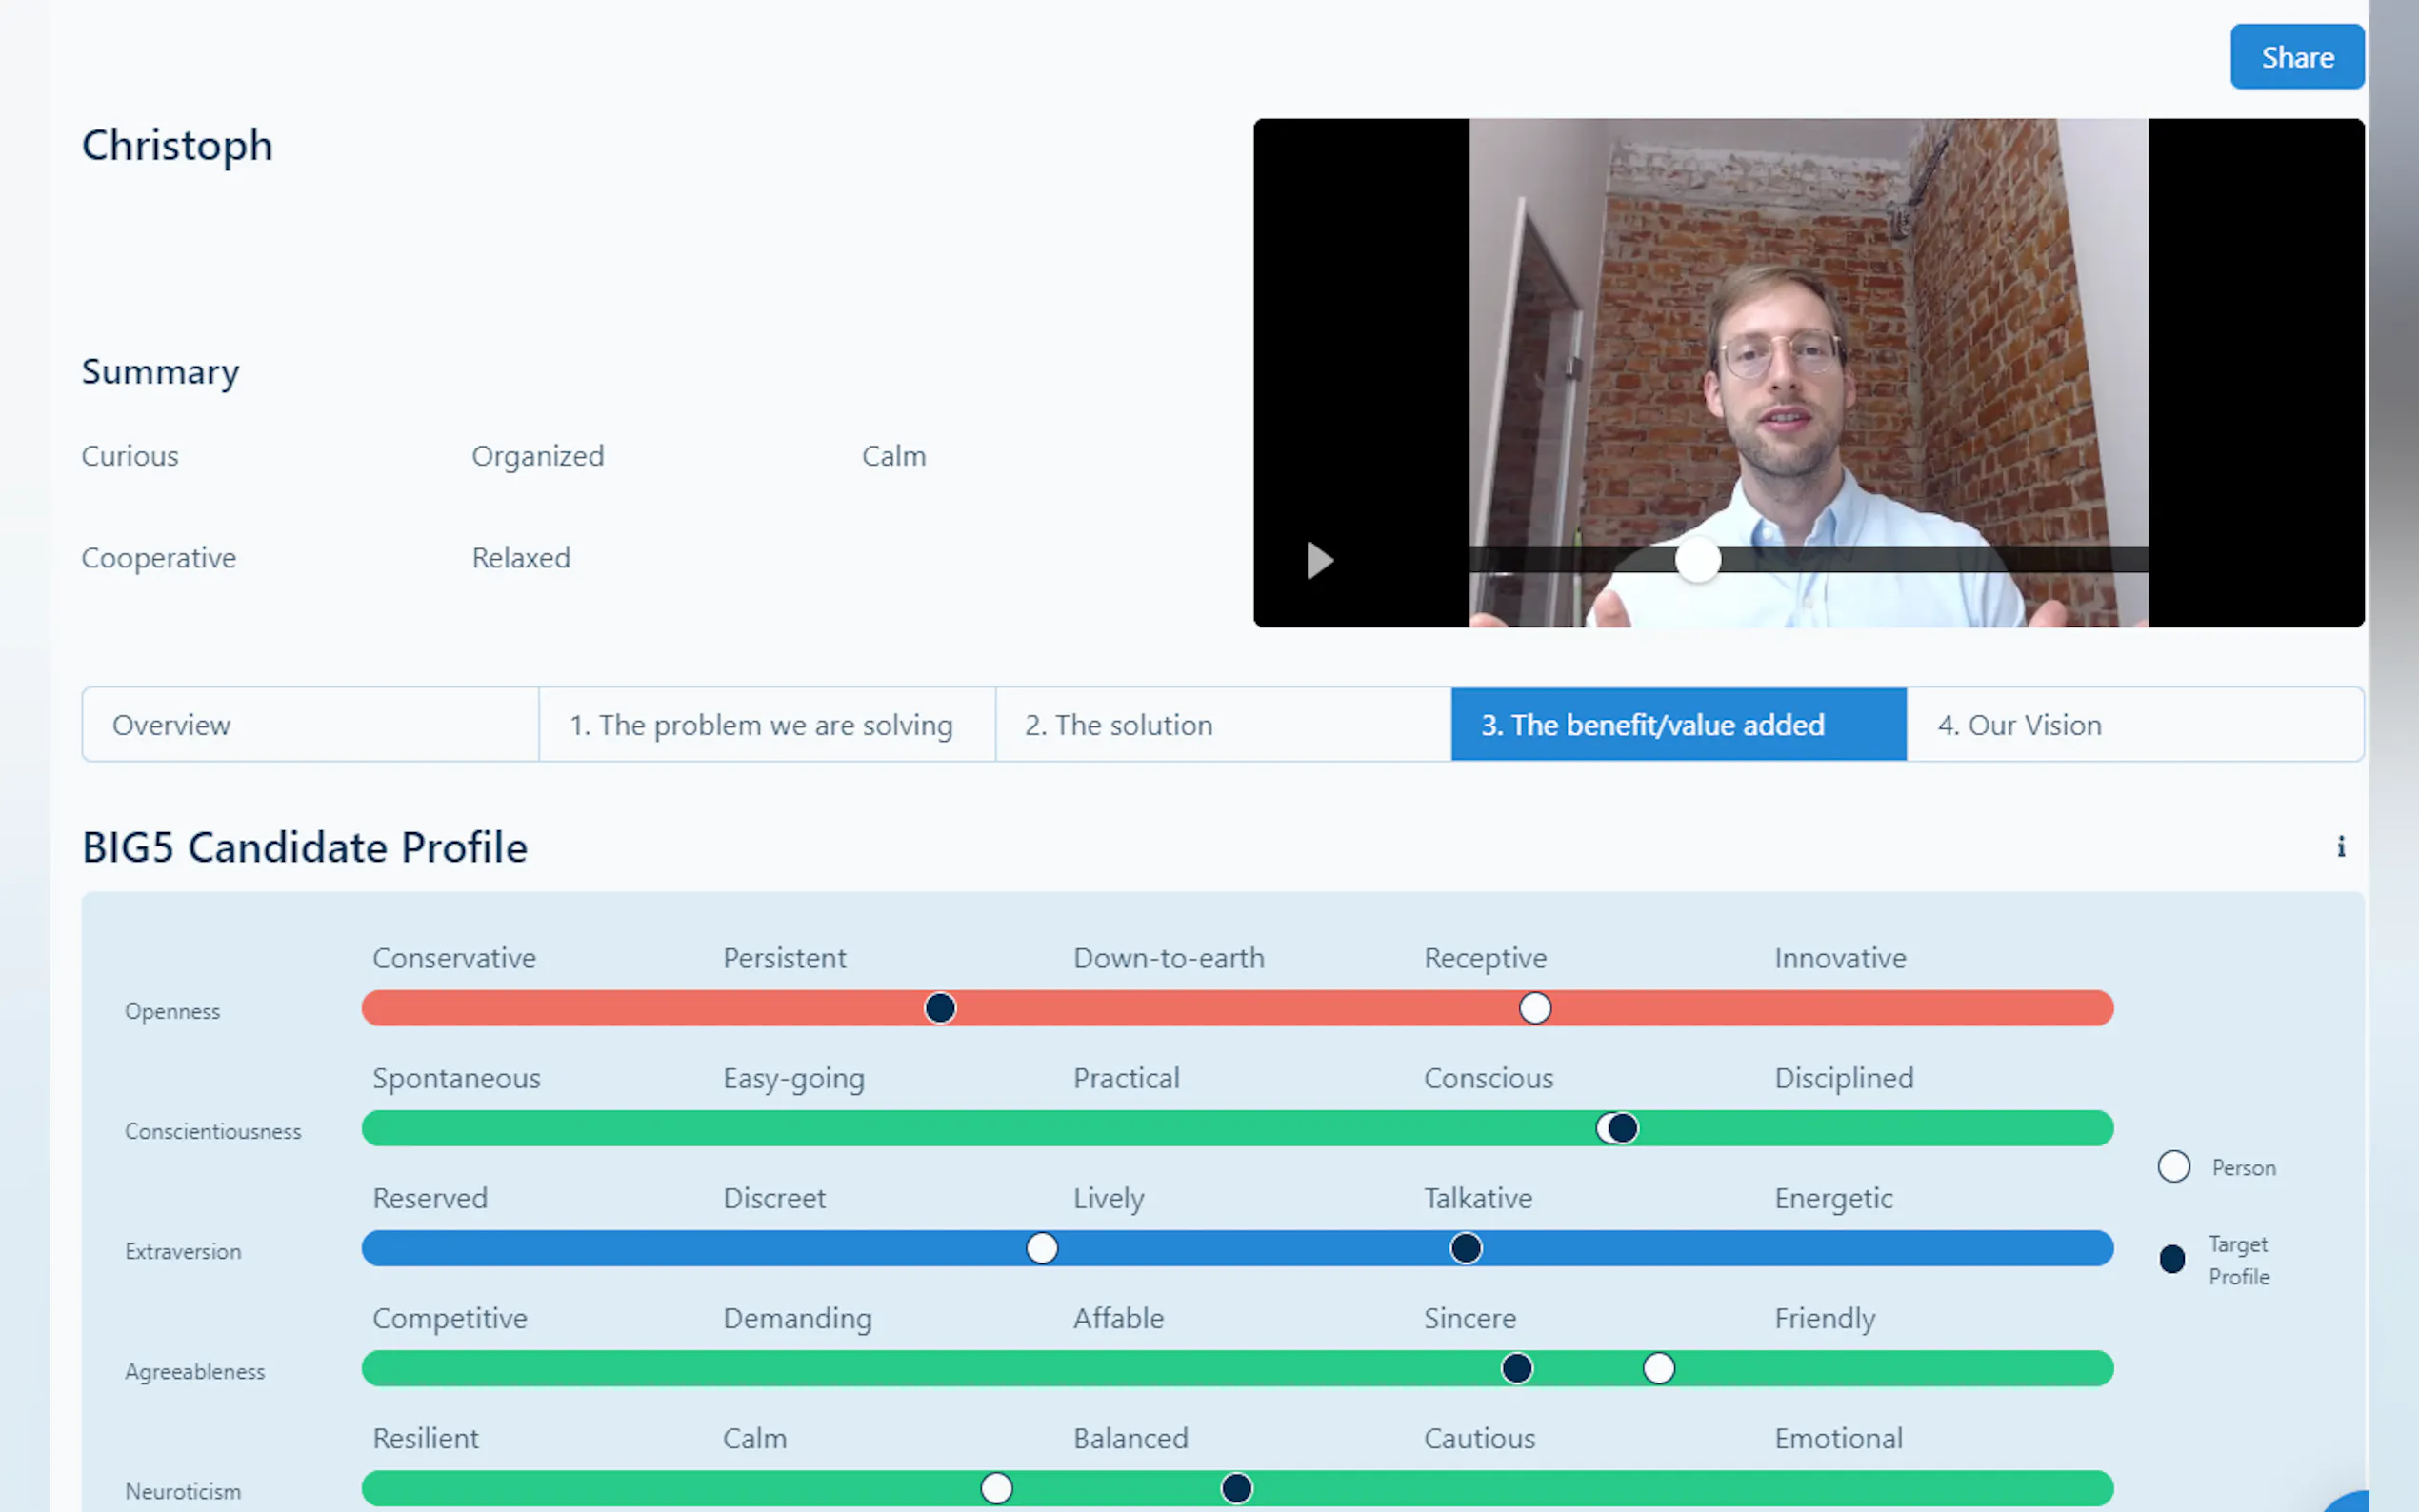The height and width of the screenshot is (1512, 2419).
Task: Click Agreeableness target profile dark marker
Action: point(1516,1368)
